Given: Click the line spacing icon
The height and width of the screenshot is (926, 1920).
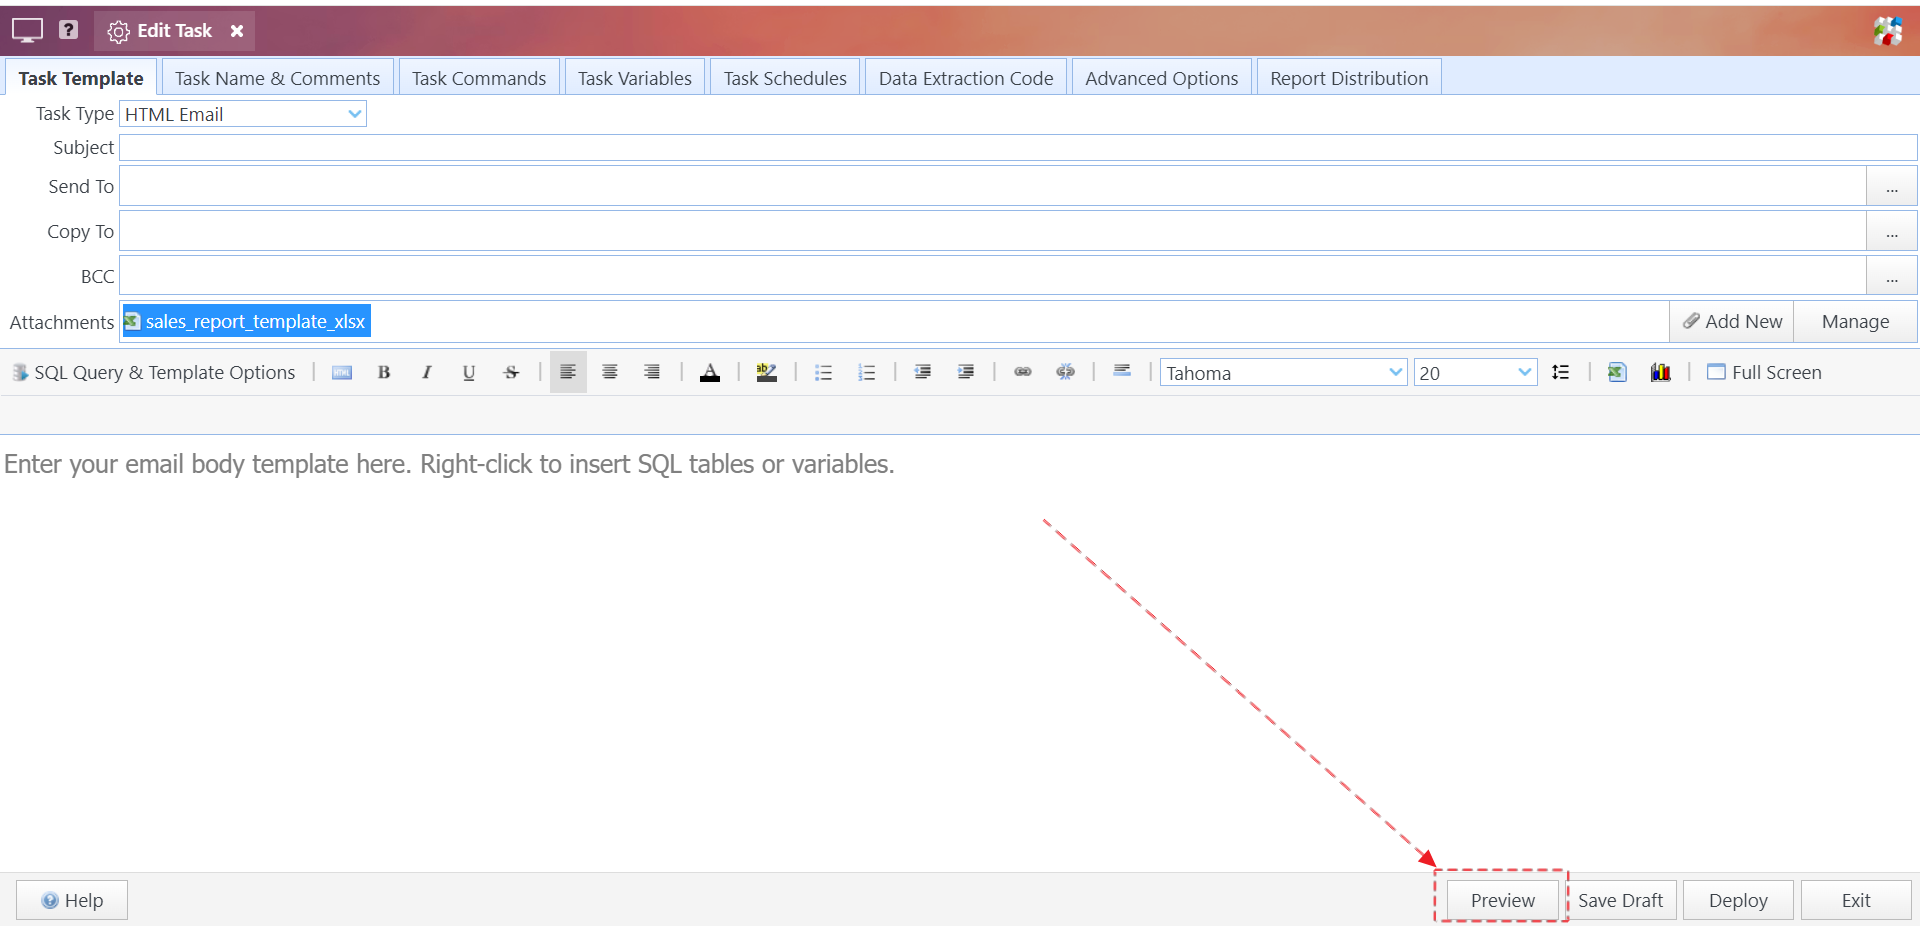Looking at the screenshot, I should tap(1560, 372).
